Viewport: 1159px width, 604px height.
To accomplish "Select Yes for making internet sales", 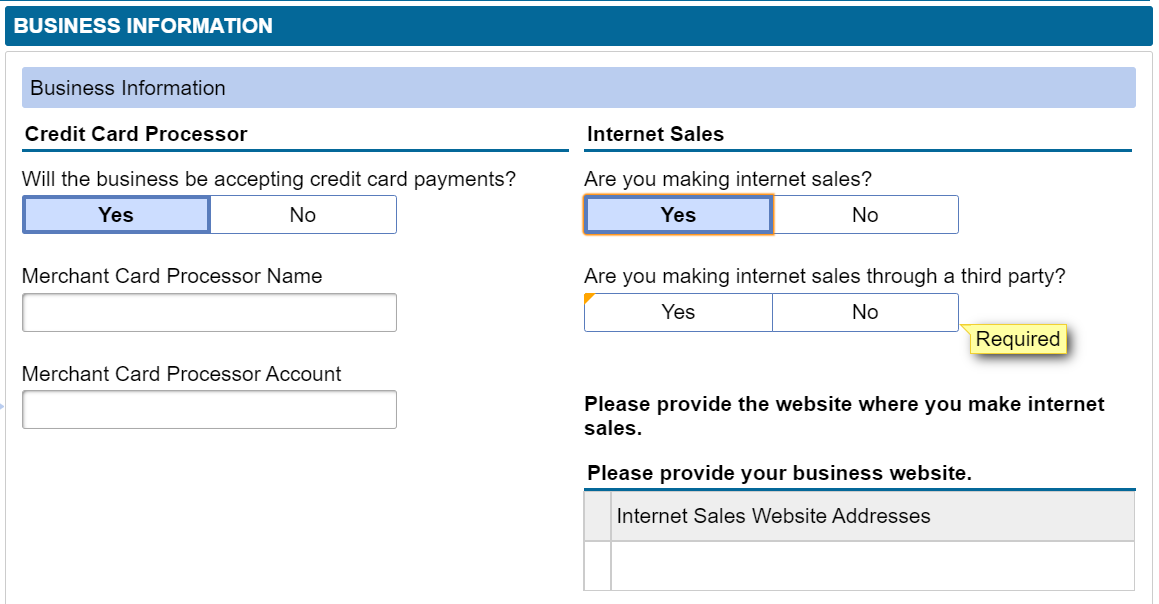I will point(679,214).
